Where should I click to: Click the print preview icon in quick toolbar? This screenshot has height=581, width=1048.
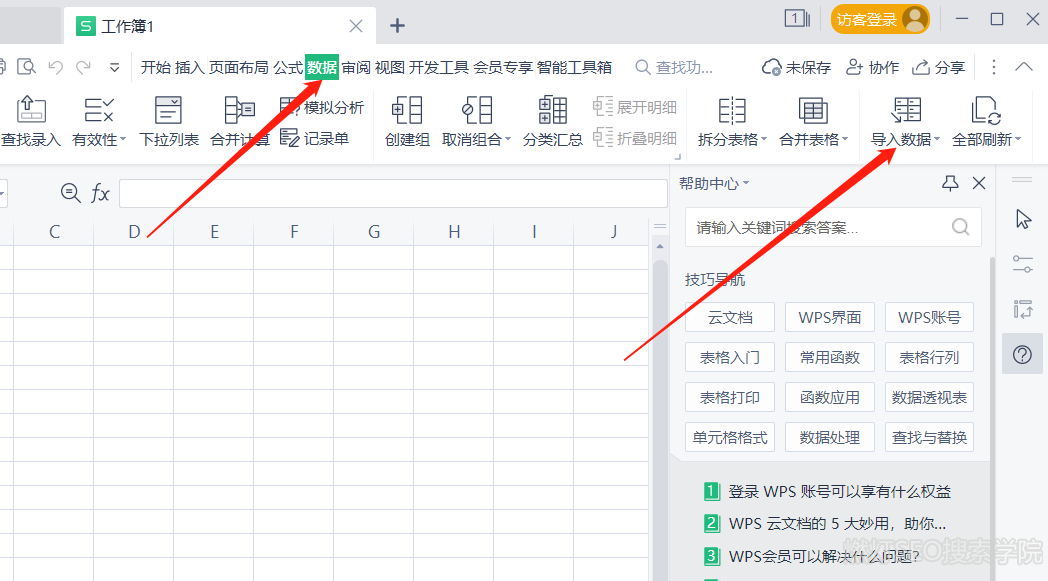pos(26,67)
